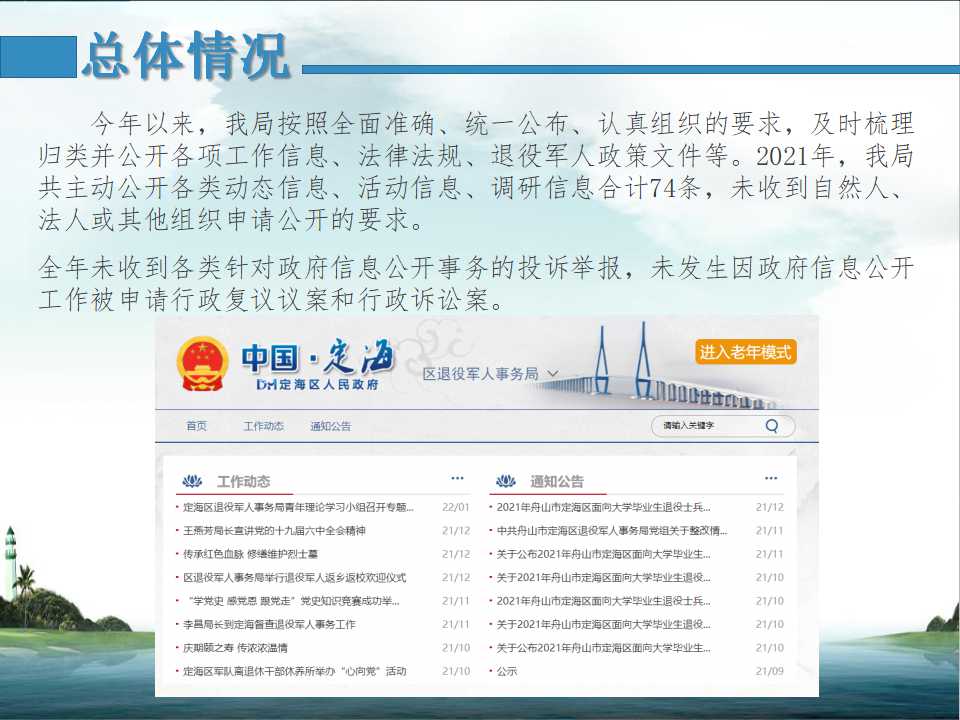Open article 传承红色血脉 修缮维护烈士墓
960x720 pixels.
point(251,554)
